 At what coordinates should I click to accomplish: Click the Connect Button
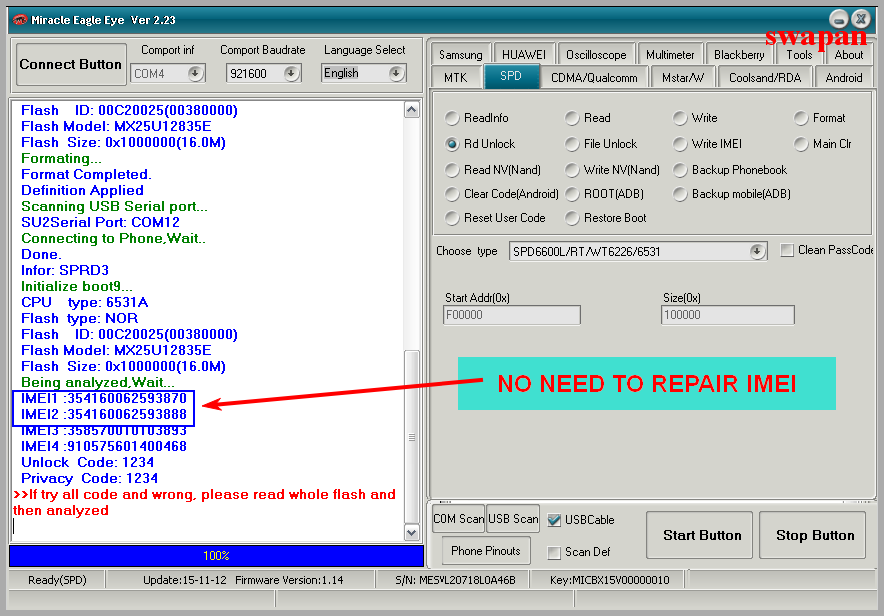tap(71, 64)
